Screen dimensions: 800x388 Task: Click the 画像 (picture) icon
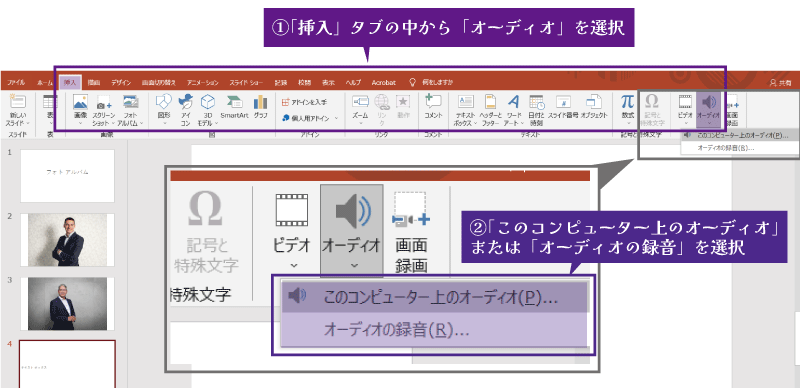(81, 102)
